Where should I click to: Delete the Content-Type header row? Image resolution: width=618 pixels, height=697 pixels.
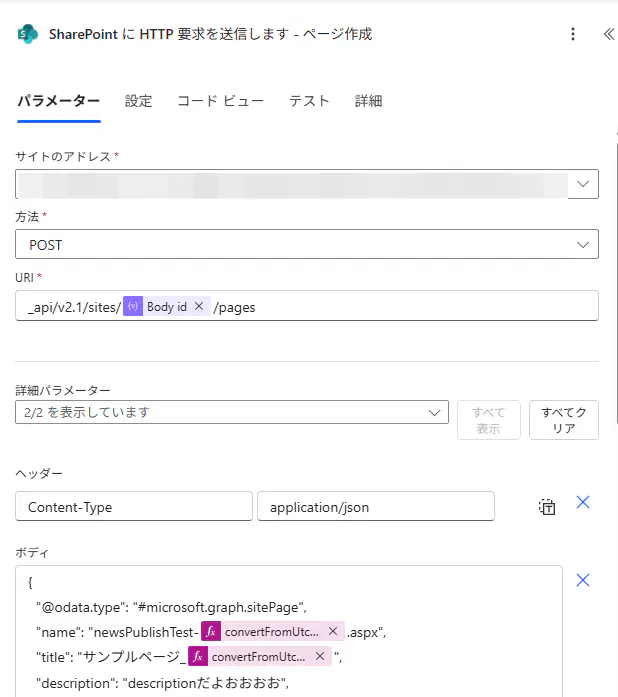tap(583, 502)
